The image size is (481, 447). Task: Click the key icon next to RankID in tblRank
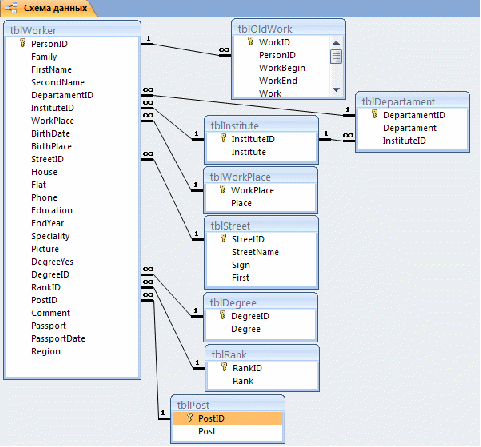click(224, 367)
